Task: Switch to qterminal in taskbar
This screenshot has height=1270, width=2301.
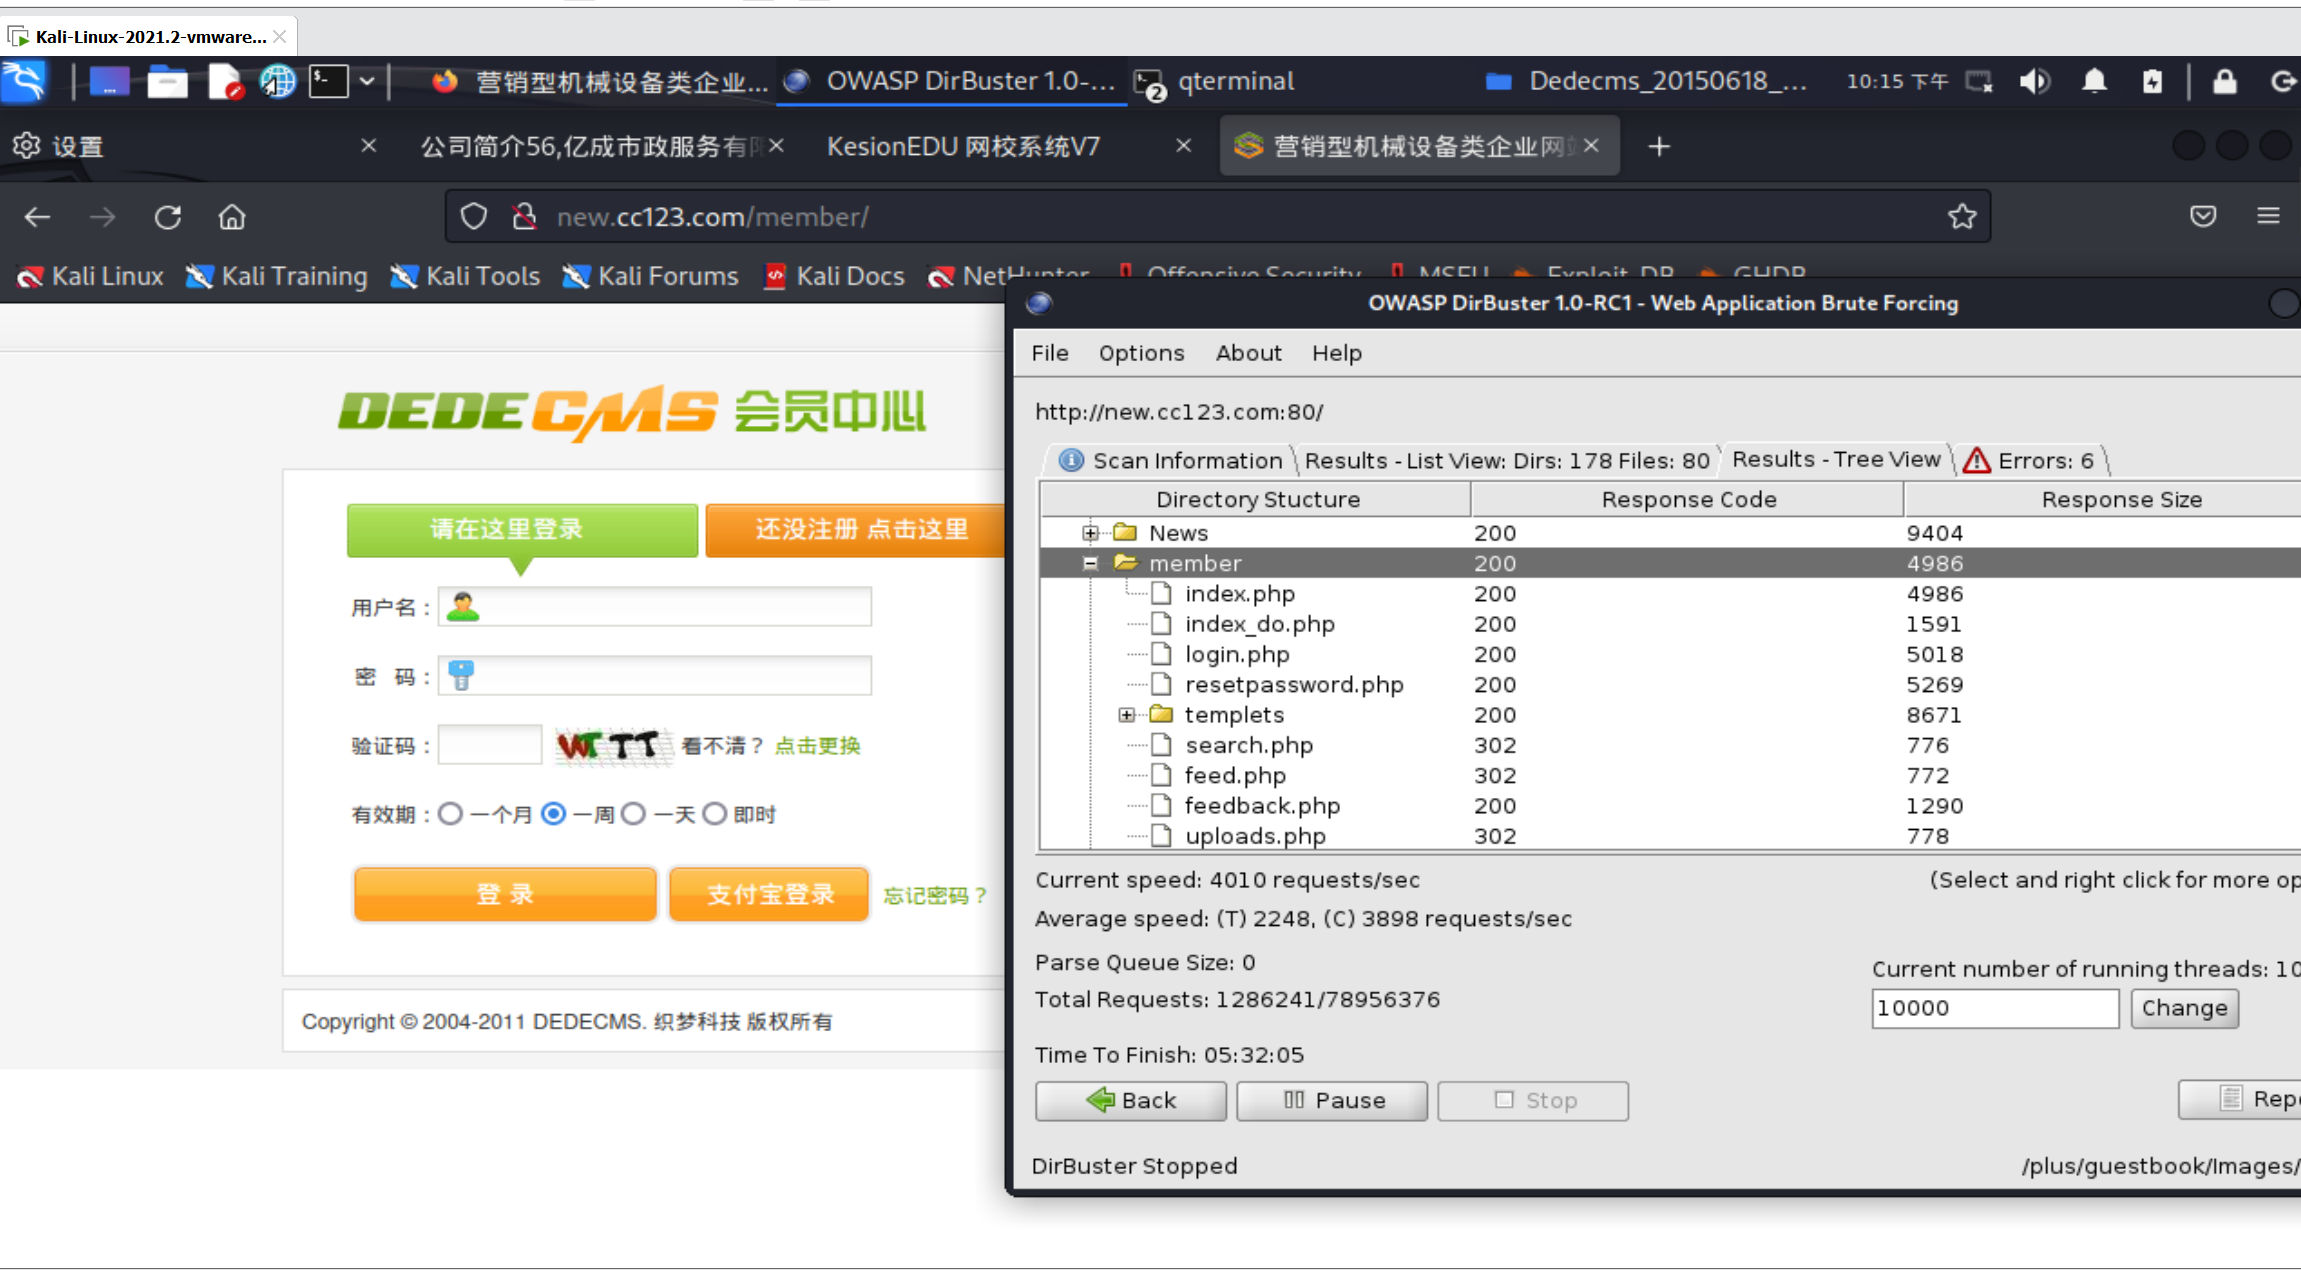Action: click(1214, 81)
